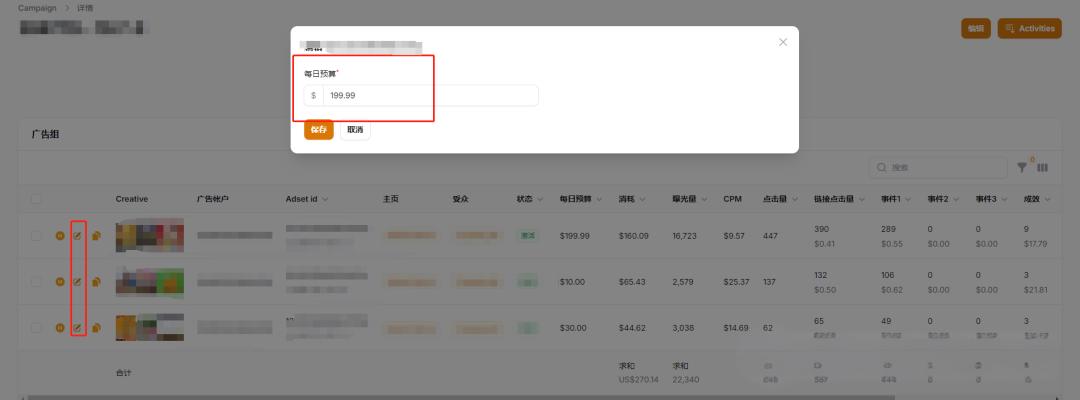Open 事件3 column header dropdown
Image resolution: width=1080 pixels, height=400 pixels.
click(x=1002, y=200)
